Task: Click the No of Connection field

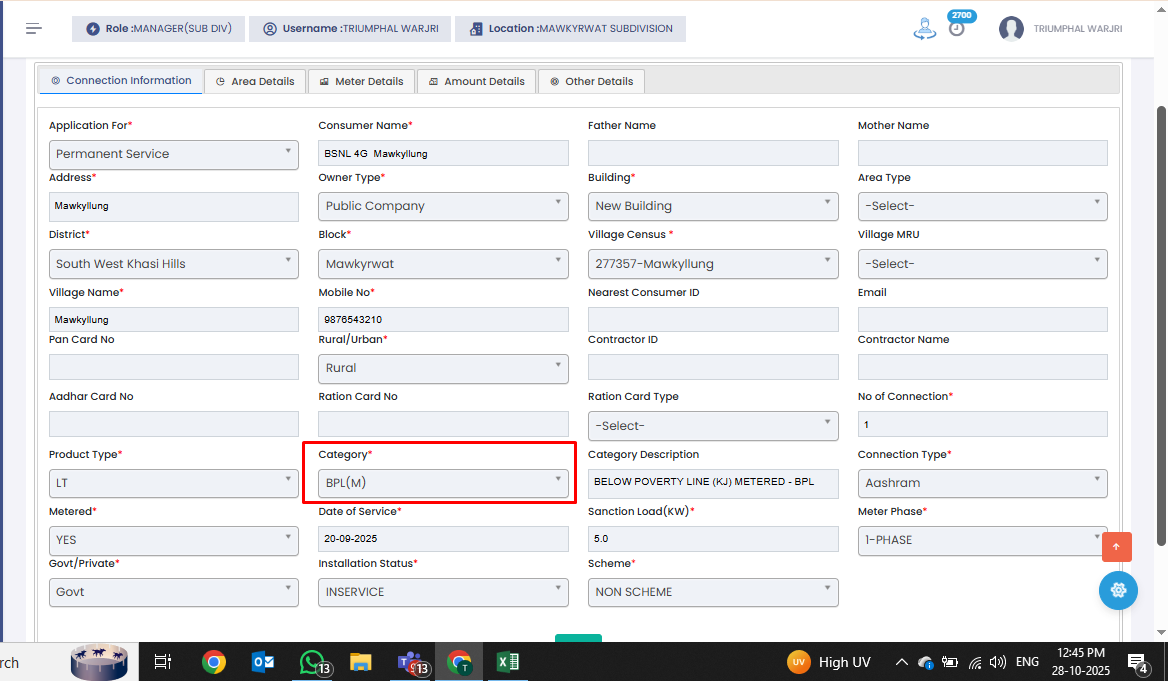Action: pyautogui.click(x=983, y=424)
